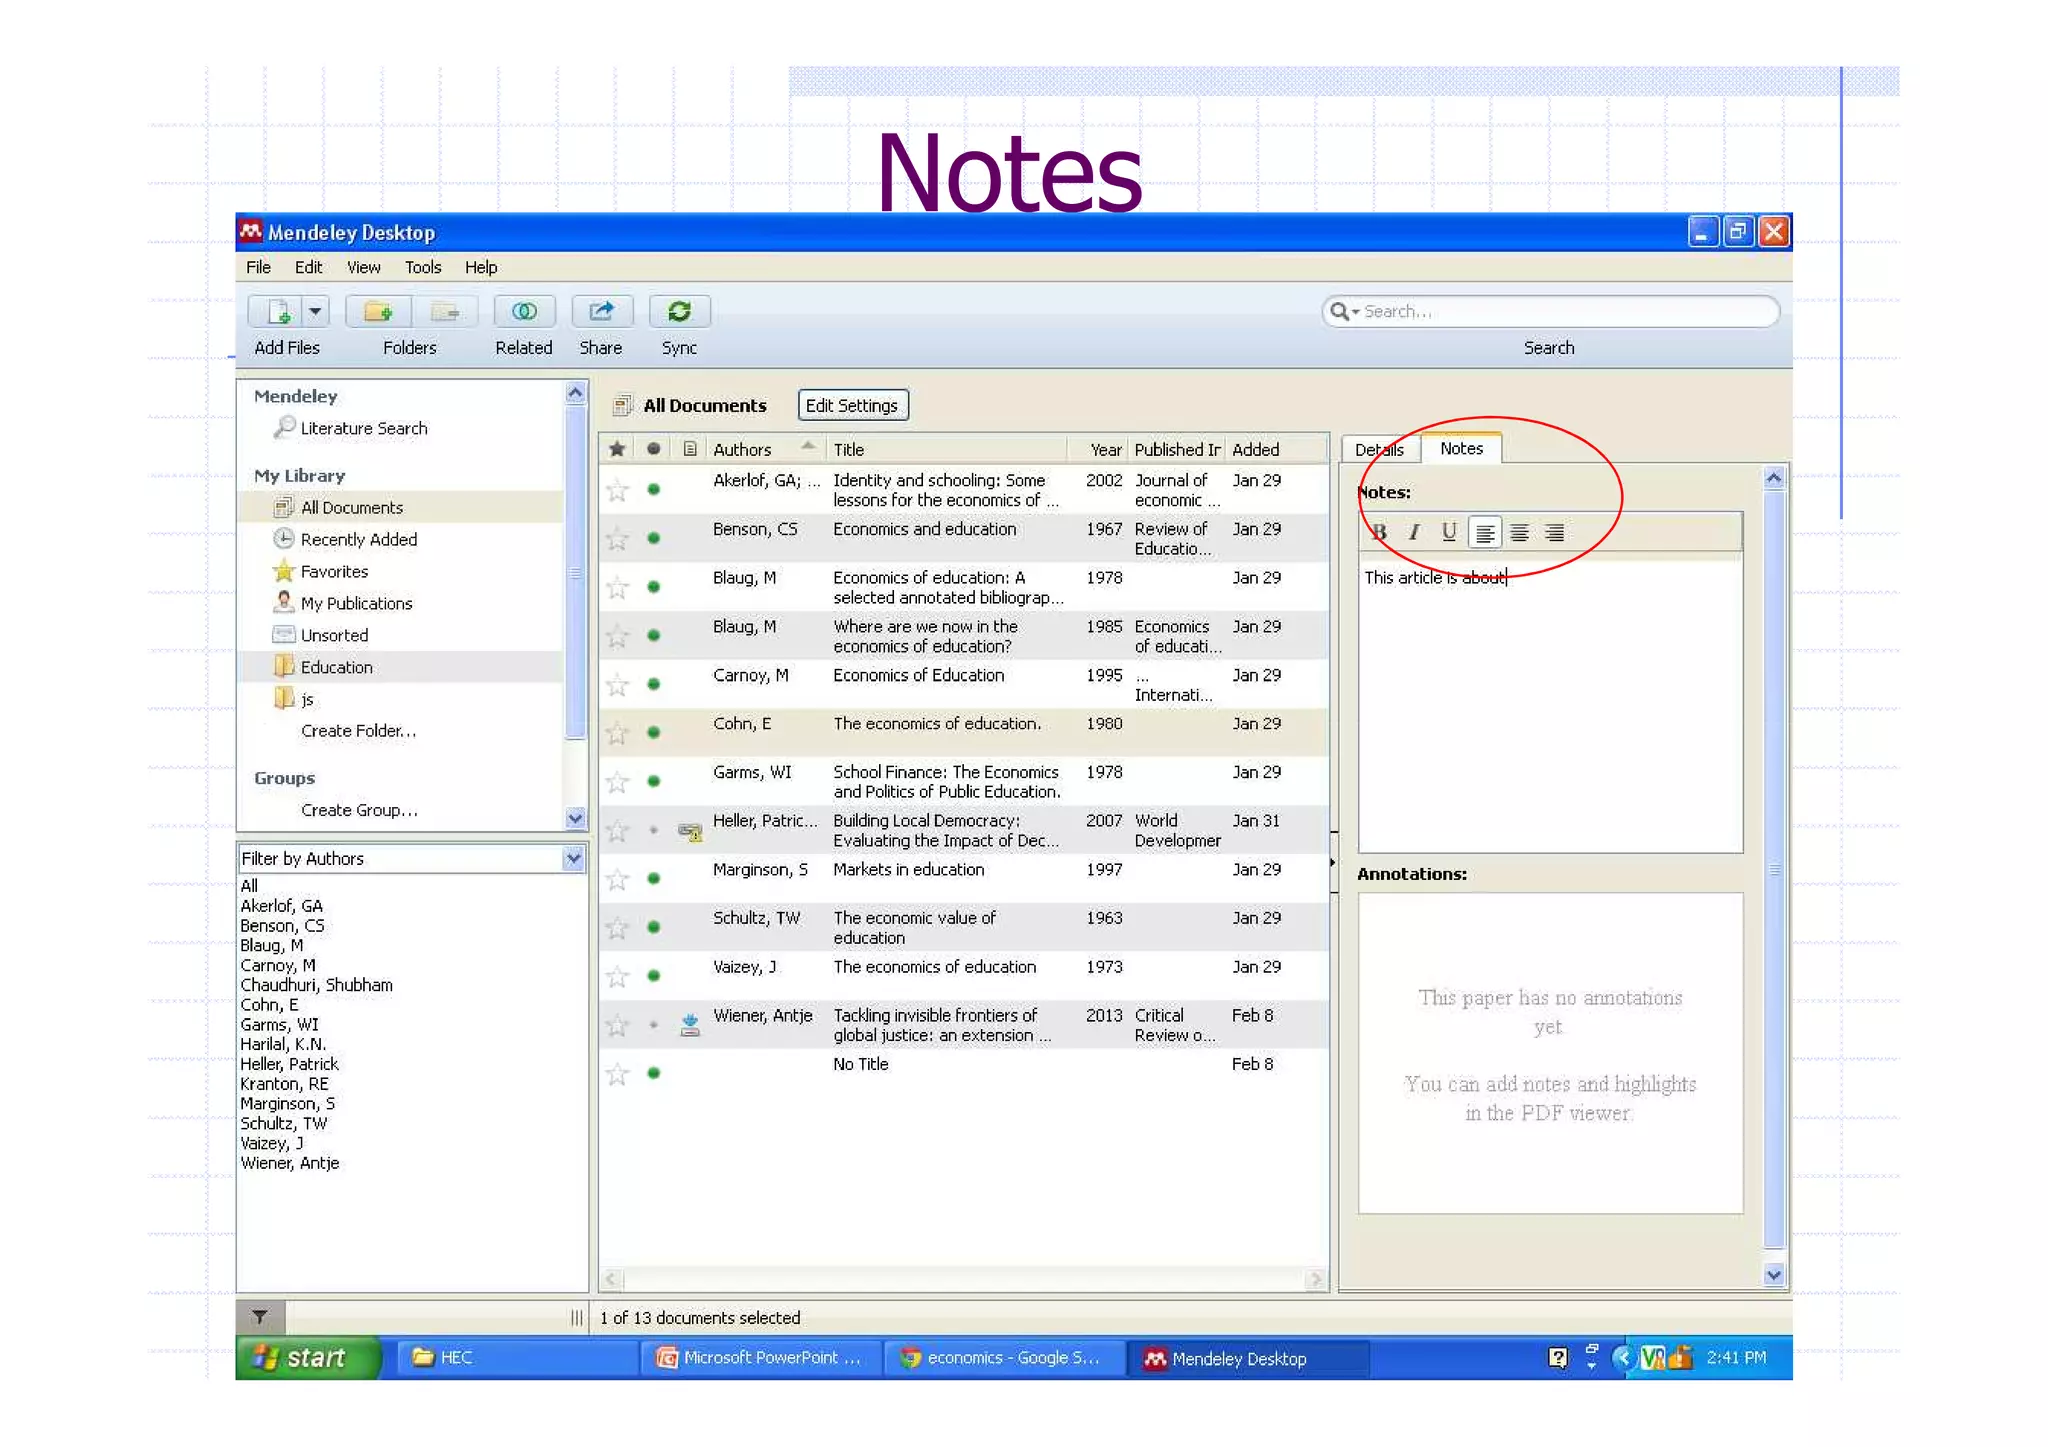Toggle read status of Vaizey, J document
2048x1447 pixels.
pos(653,976)
